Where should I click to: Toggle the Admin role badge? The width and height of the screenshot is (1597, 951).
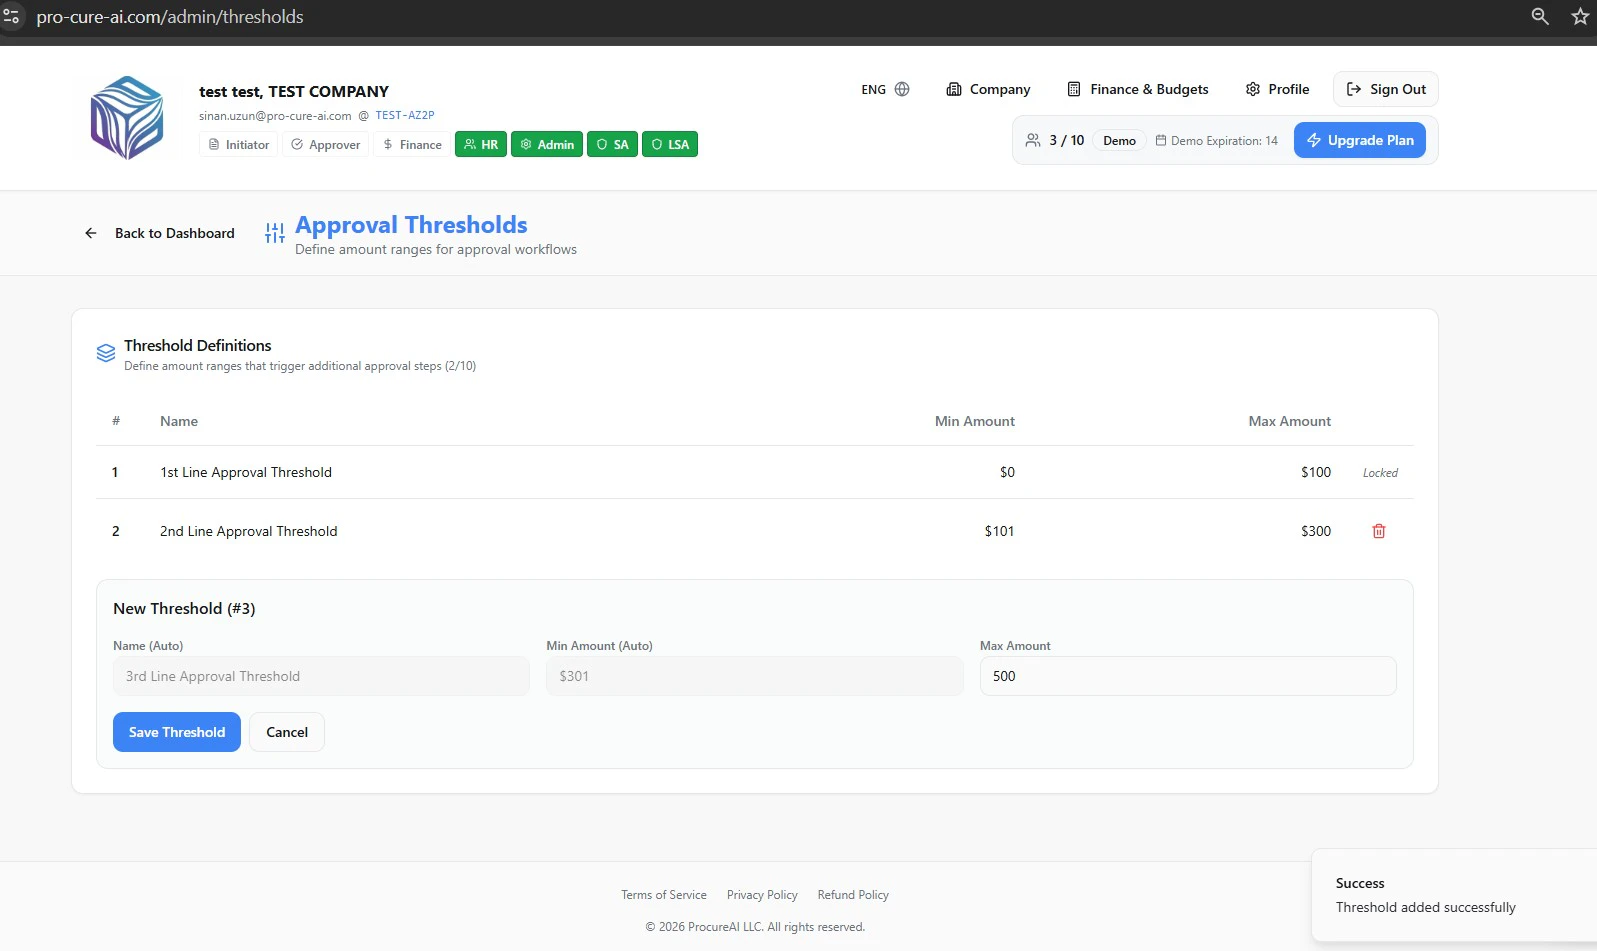[x=547, y=145]
